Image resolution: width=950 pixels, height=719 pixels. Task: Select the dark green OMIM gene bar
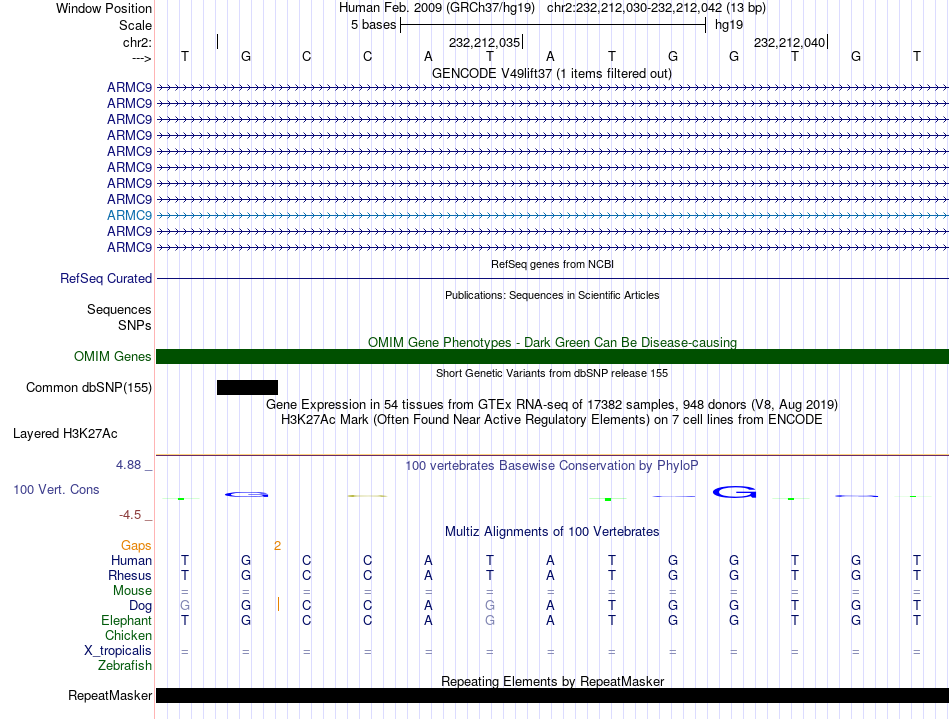coord(552,357)
